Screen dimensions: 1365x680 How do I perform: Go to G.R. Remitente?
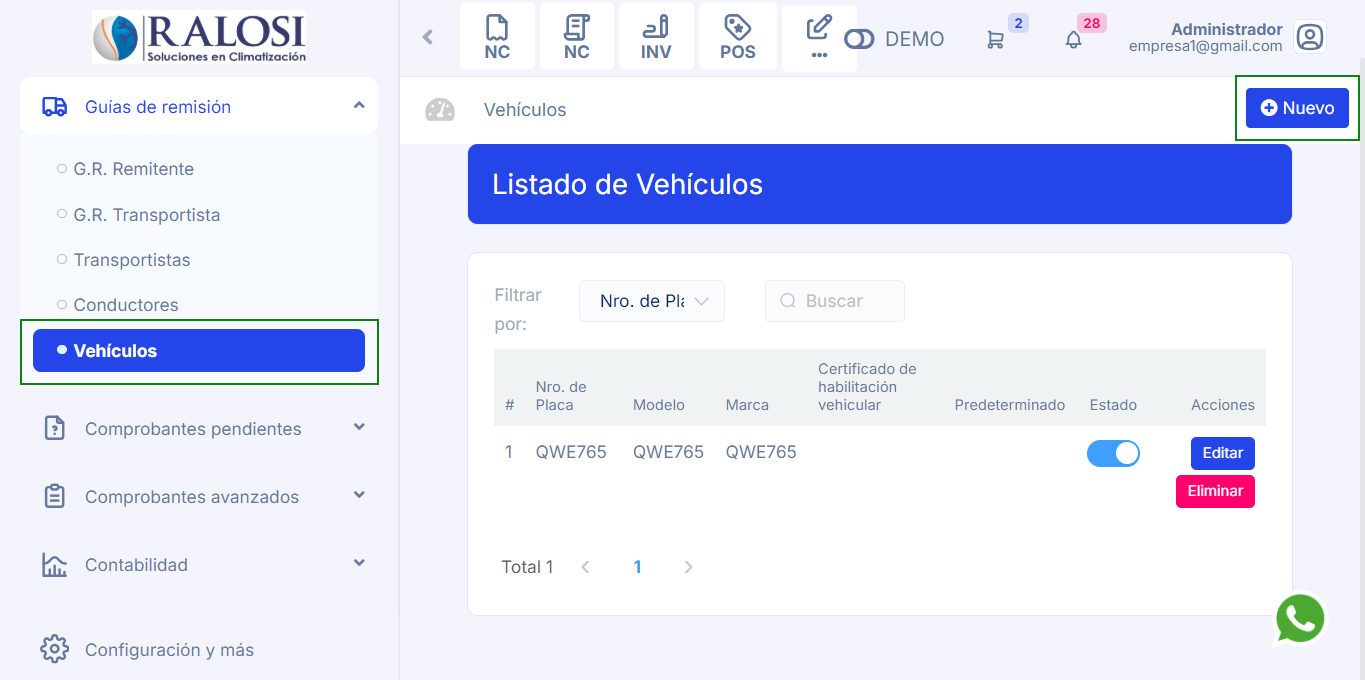133,169
